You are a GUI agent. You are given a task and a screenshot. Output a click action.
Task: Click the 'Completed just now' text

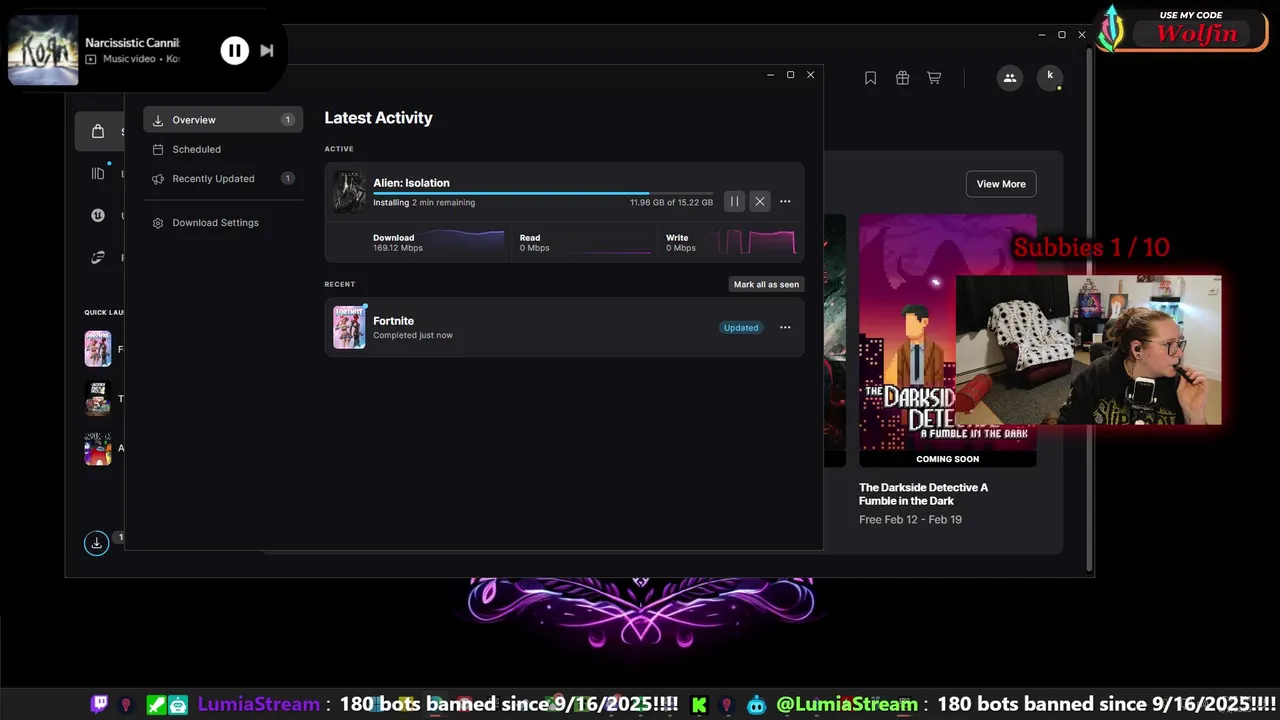pyautogui.click(x=413, y=335)
